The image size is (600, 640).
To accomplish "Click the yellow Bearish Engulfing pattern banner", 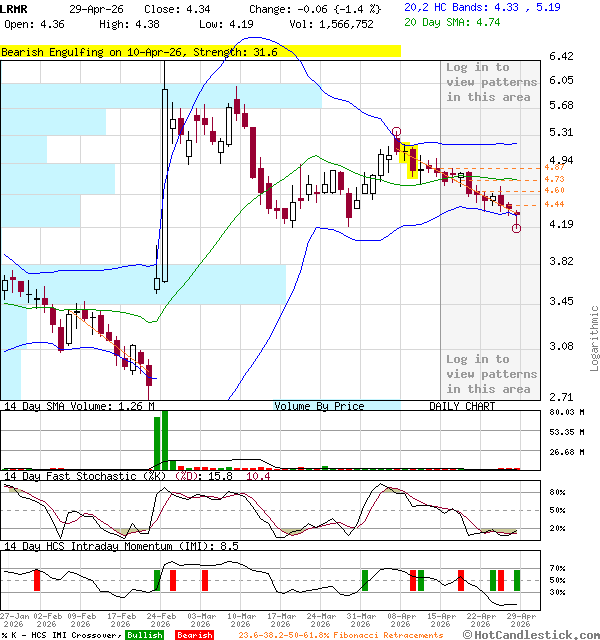I will 200,51.
